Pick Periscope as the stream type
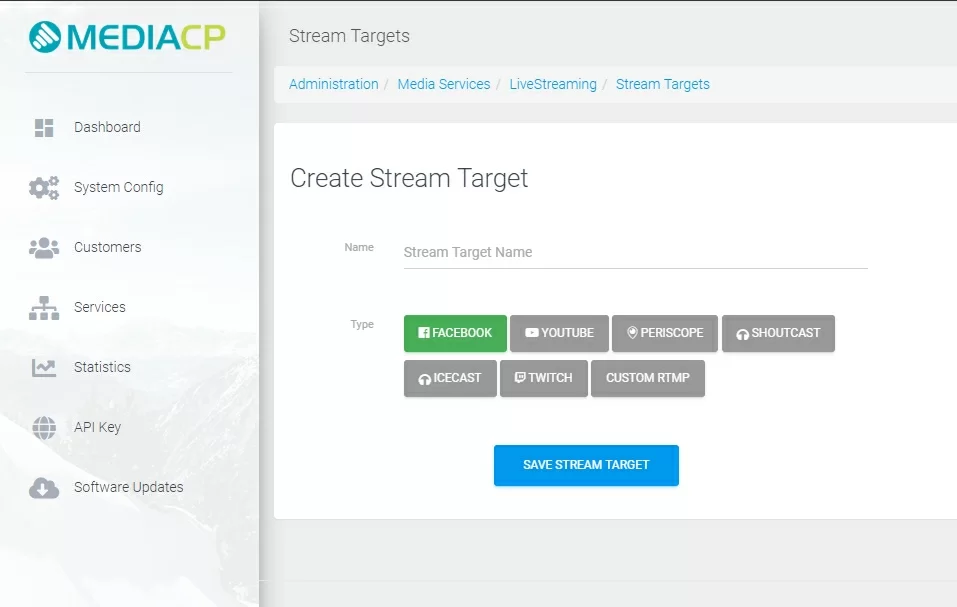The width and height of the screenshot is (957, 607). 664,333
